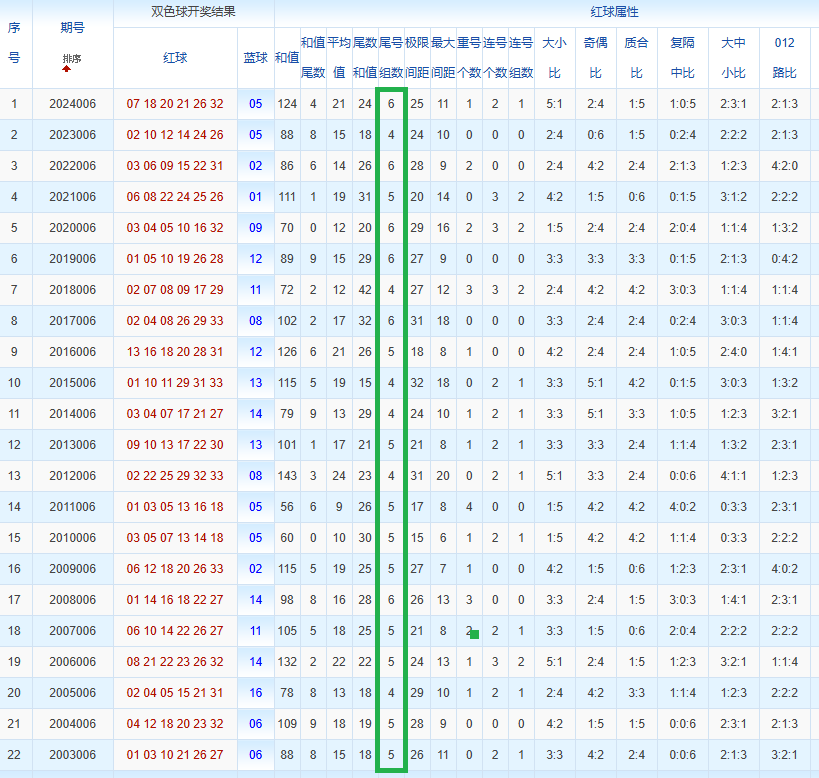The height and width of the screenshot is (778, 819).
Task: Click the 期号 column header
Action: click(72, 28)
